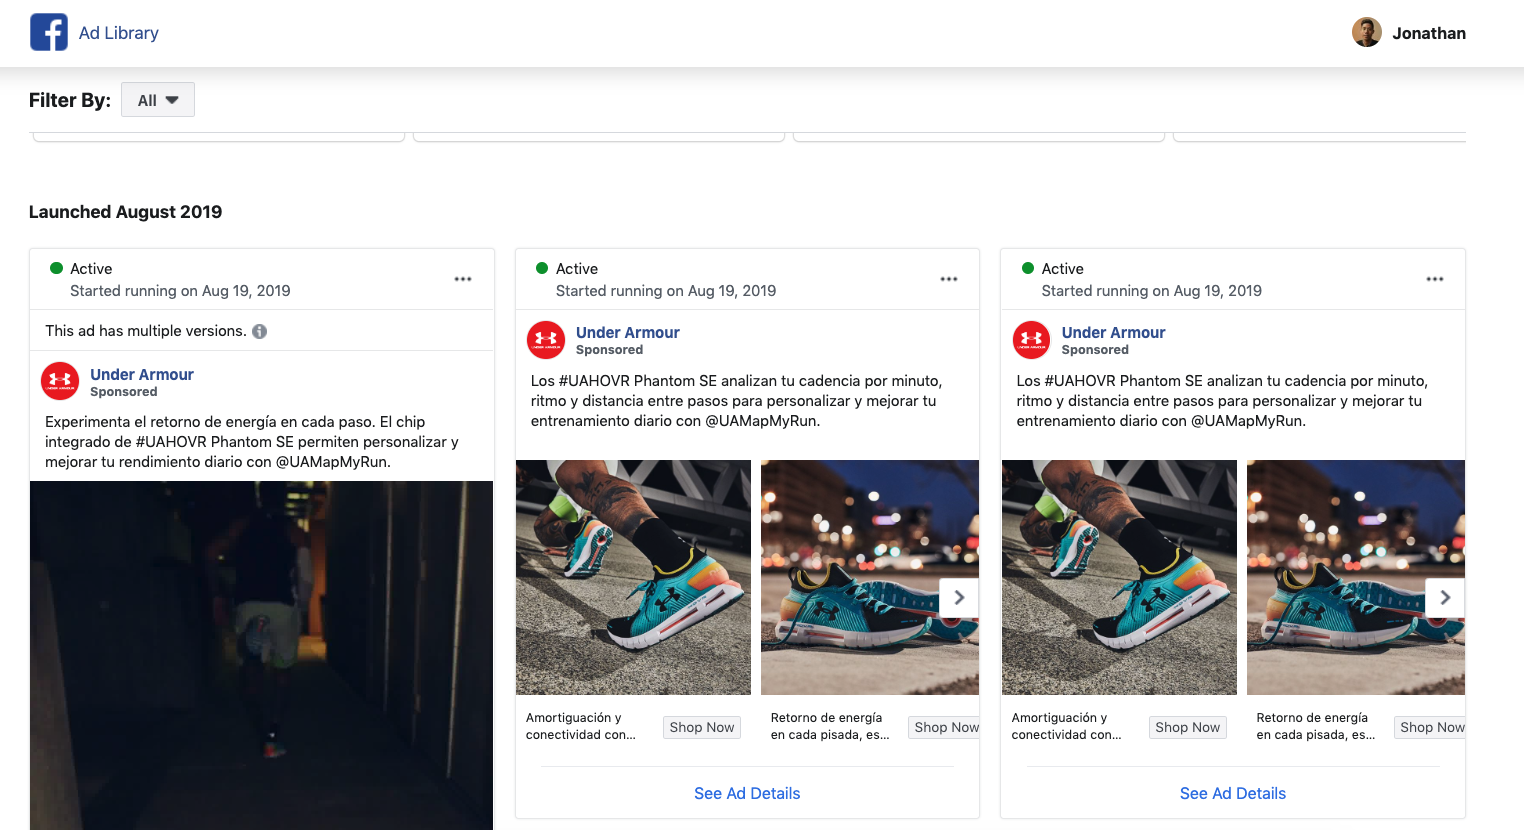Screen dimensions: 1524x830
Task: Click the Sponsored label in first ad
Action: coord(124,392)
